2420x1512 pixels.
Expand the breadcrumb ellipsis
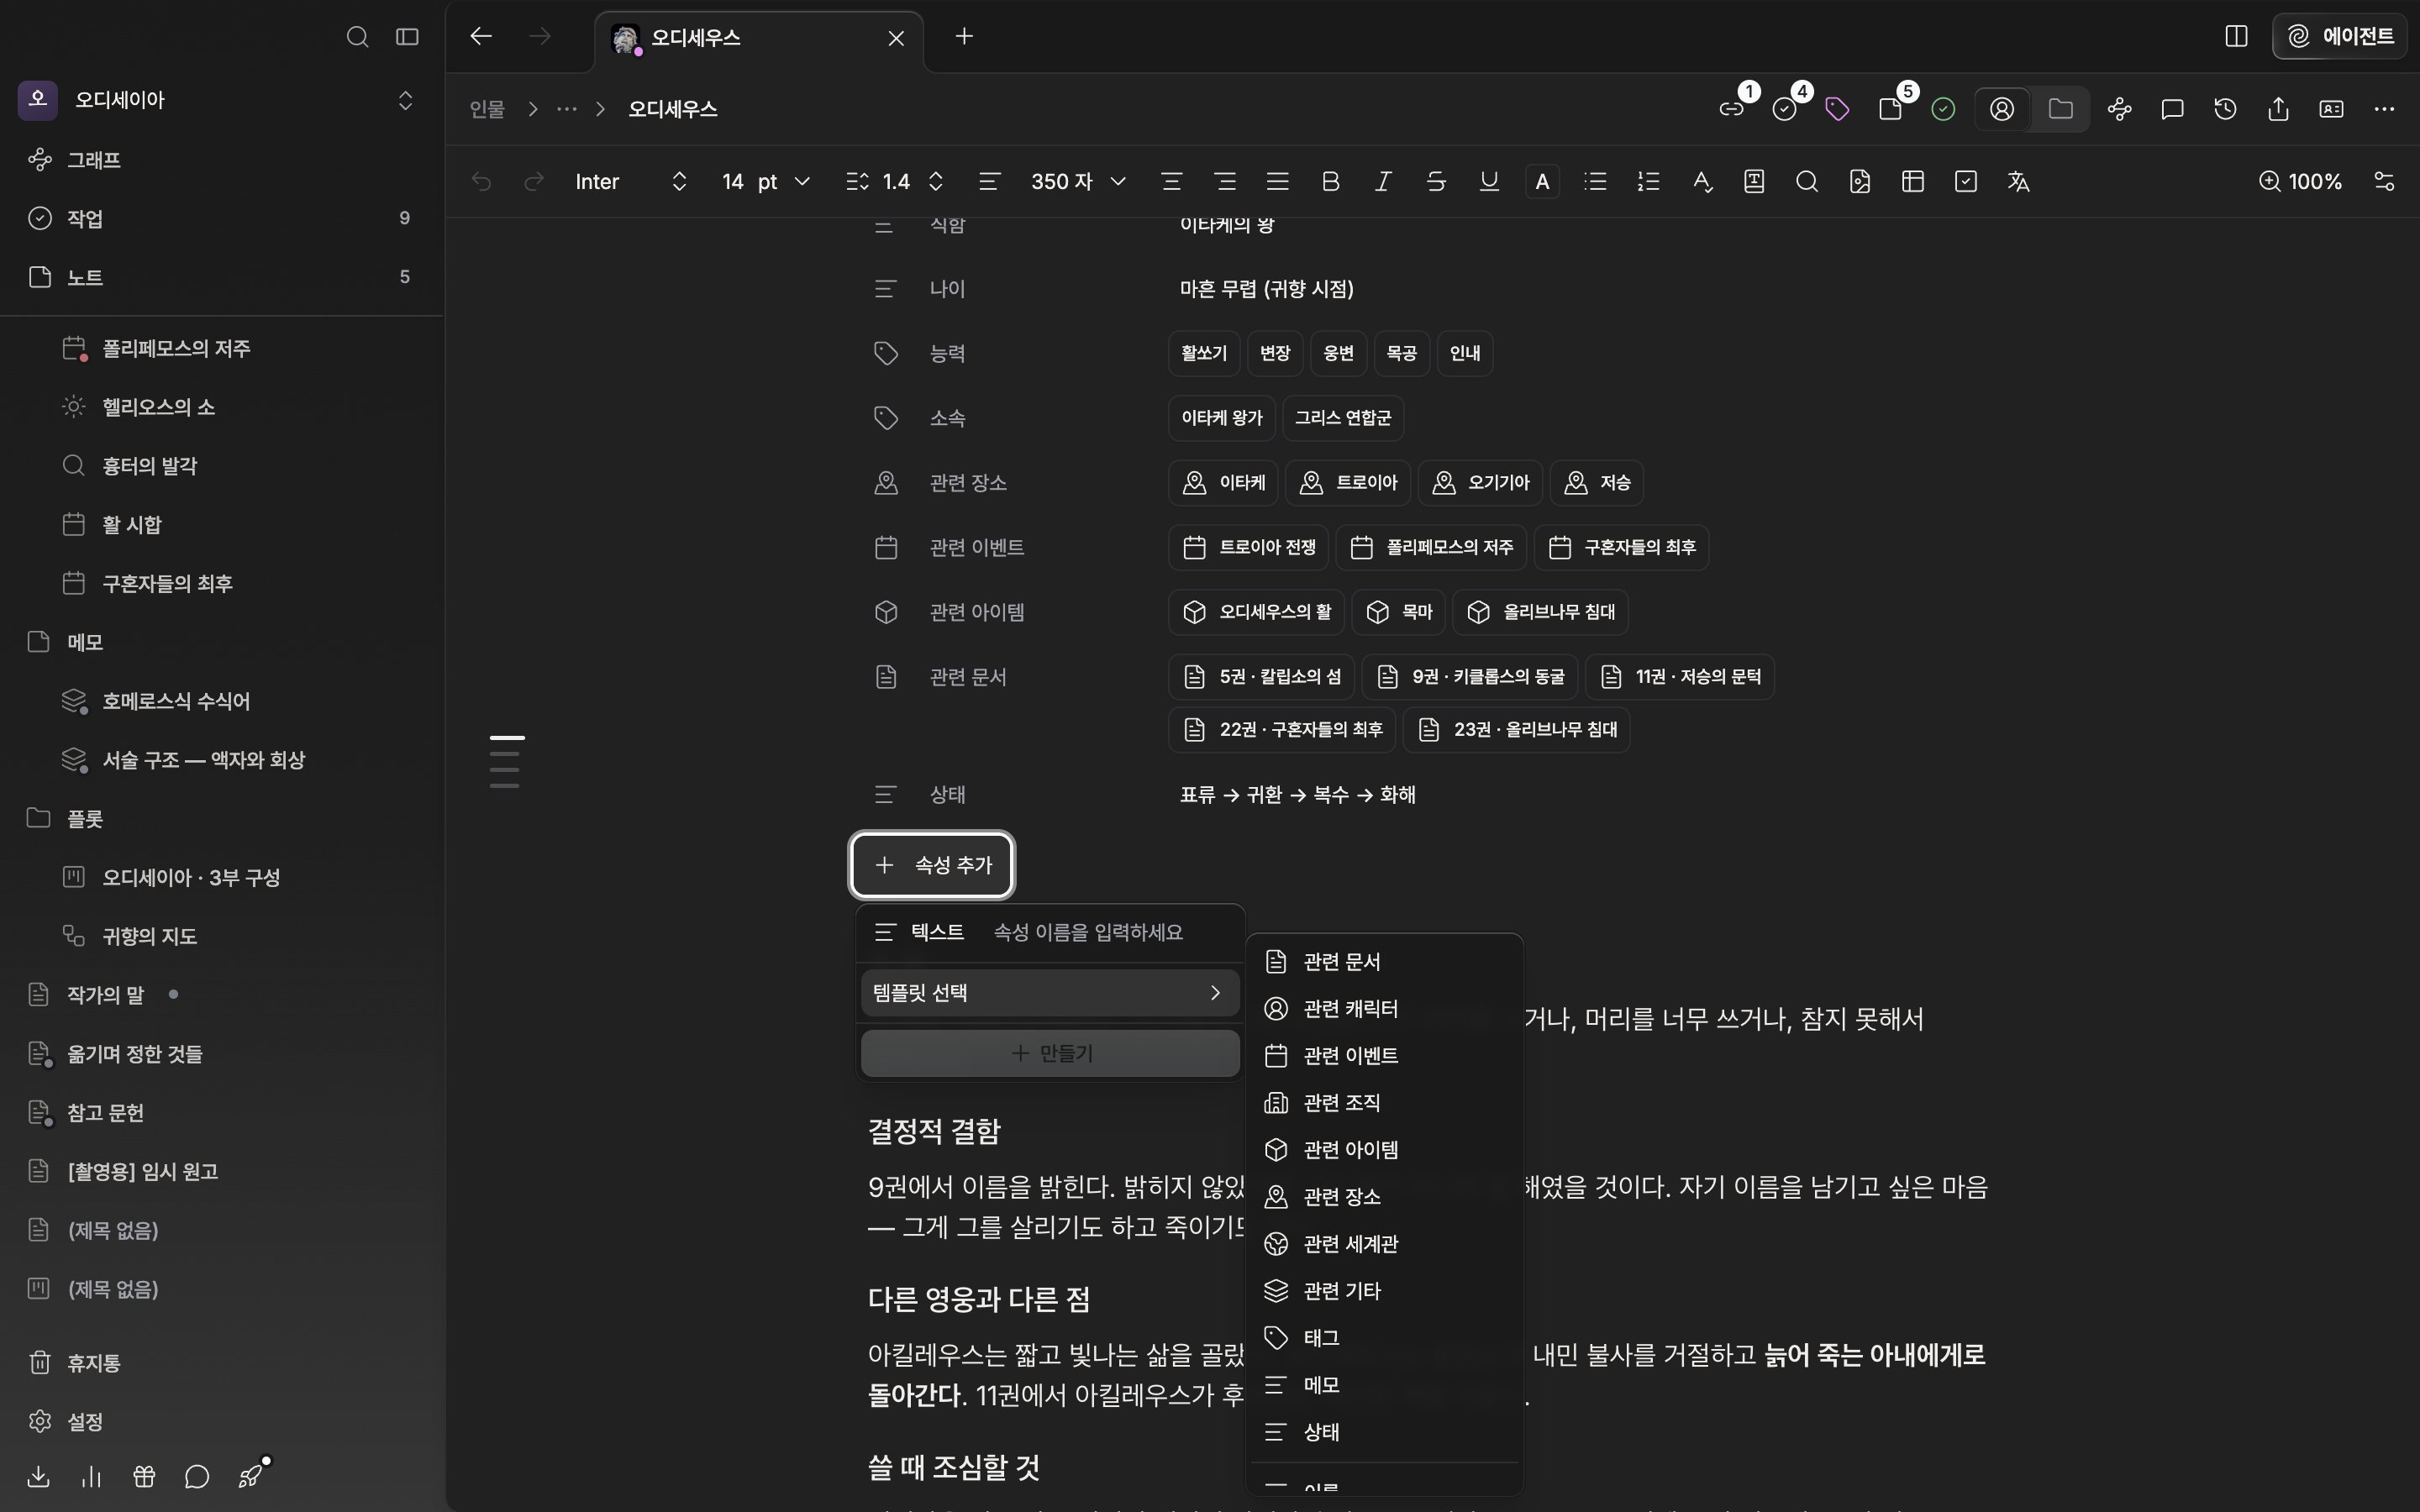[567, 109]
